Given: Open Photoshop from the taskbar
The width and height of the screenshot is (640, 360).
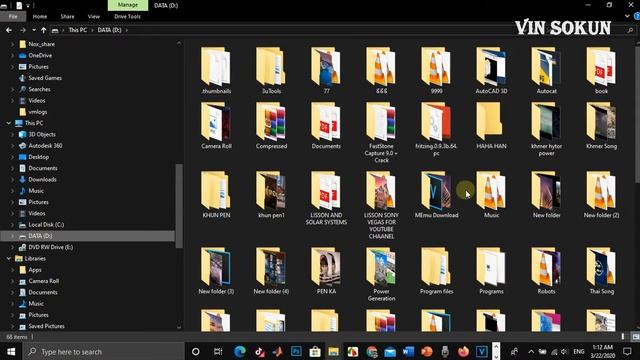Looking at the screenshot, I should pos(296,351).
